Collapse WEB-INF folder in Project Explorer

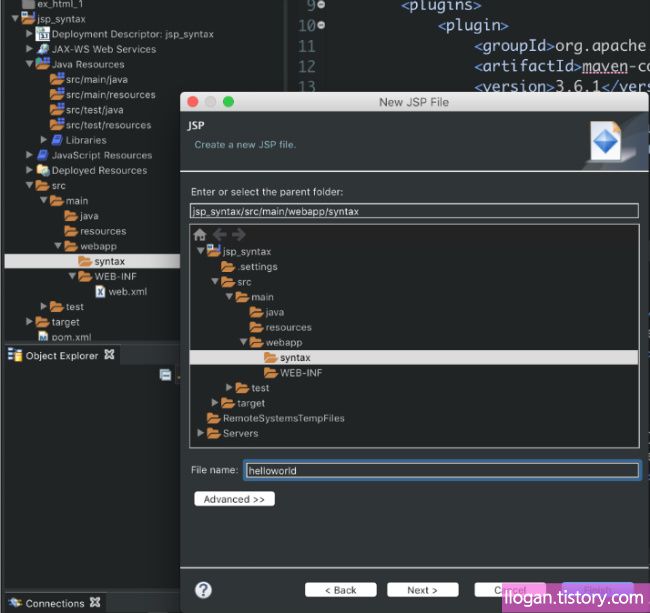(72, 276)
